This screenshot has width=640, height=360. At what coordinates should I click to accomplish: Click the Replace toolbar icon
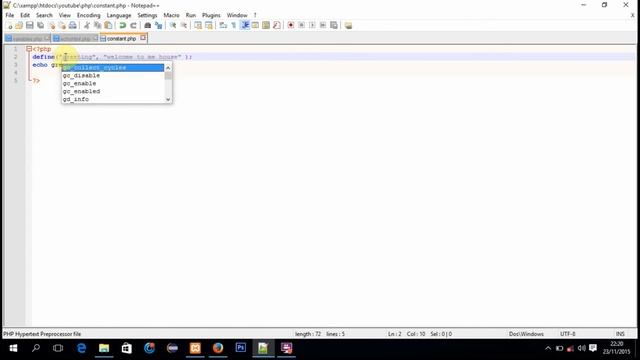coord(158,25)
